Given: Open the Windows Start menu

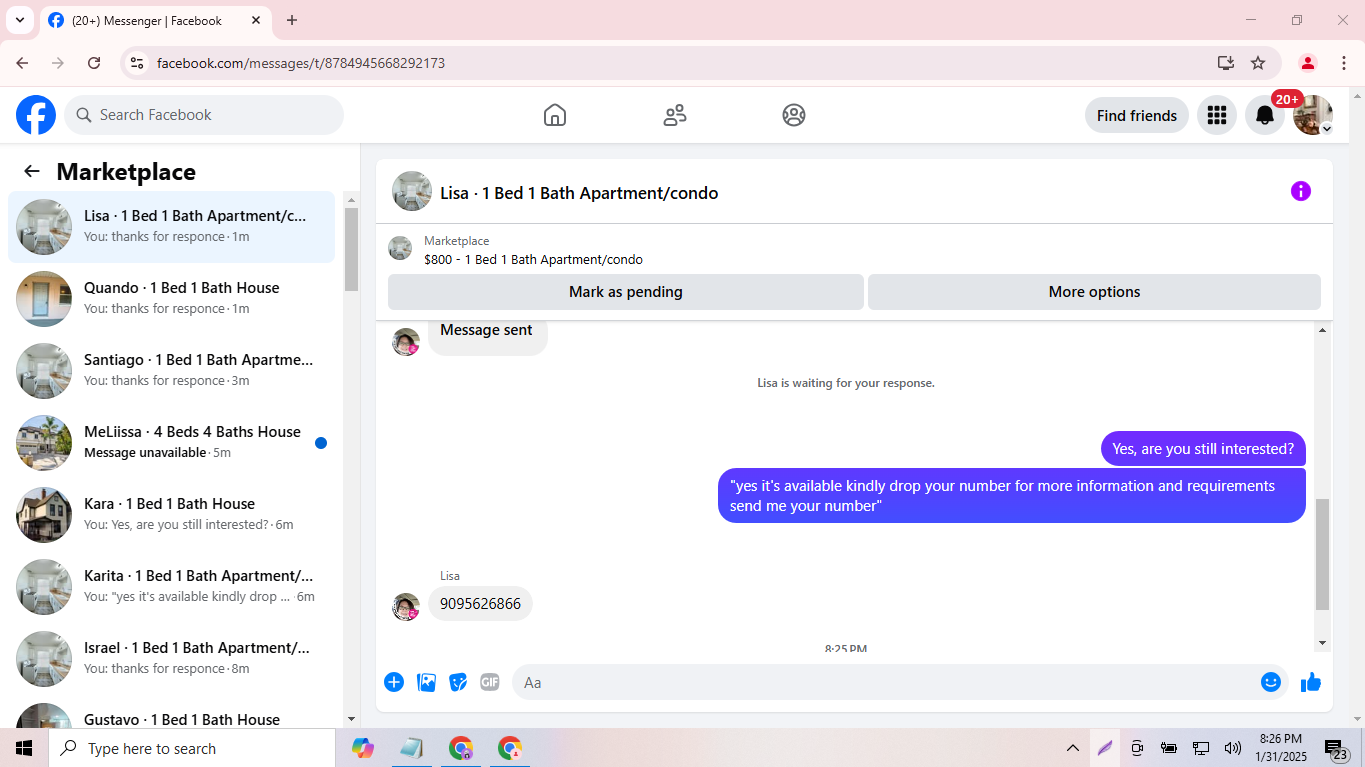Looking at the screenshot, I should pos(24,748).
